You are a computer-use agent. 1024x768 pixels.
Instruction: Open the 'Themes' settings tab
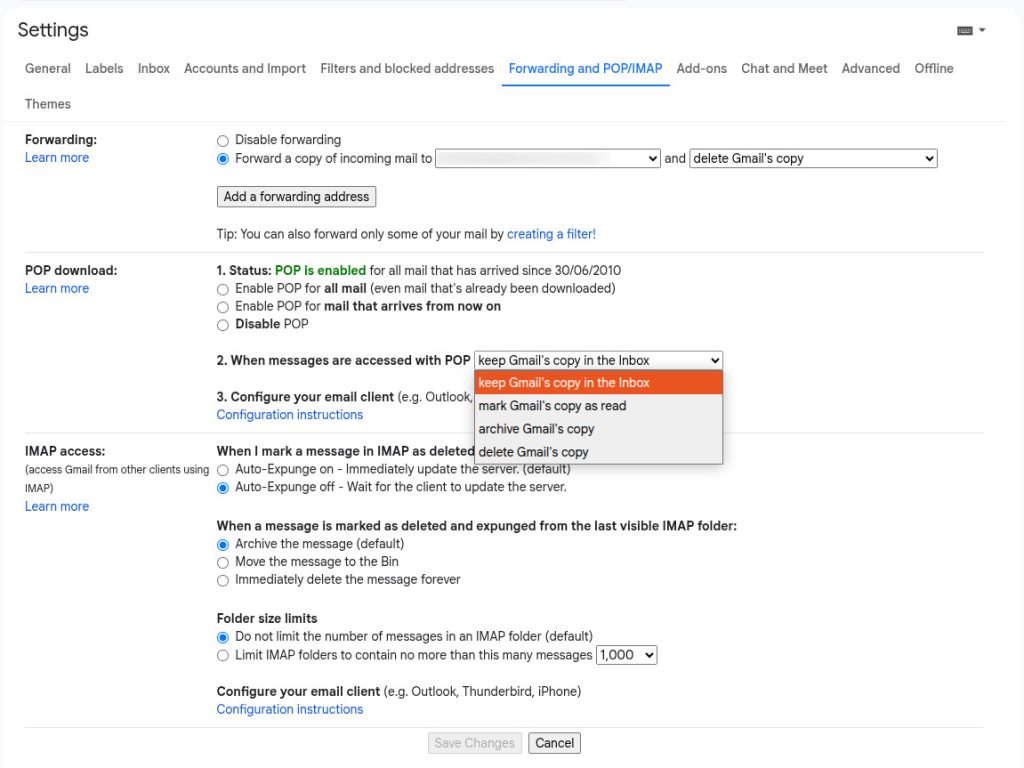[x=47, y=104]
